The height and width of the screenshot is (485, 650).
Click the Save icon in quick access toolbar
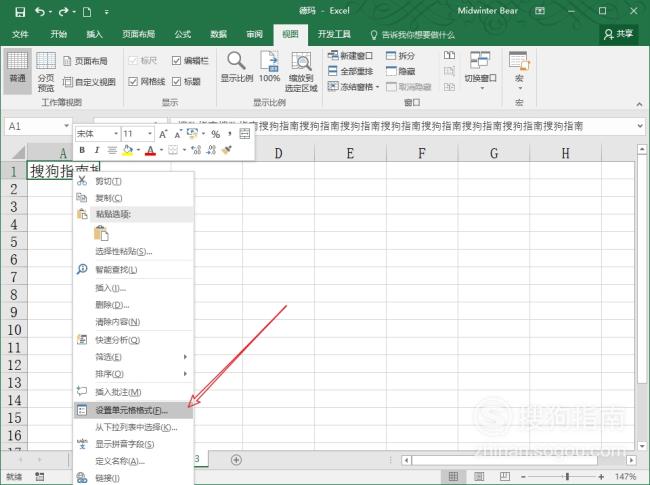point(20,12)
